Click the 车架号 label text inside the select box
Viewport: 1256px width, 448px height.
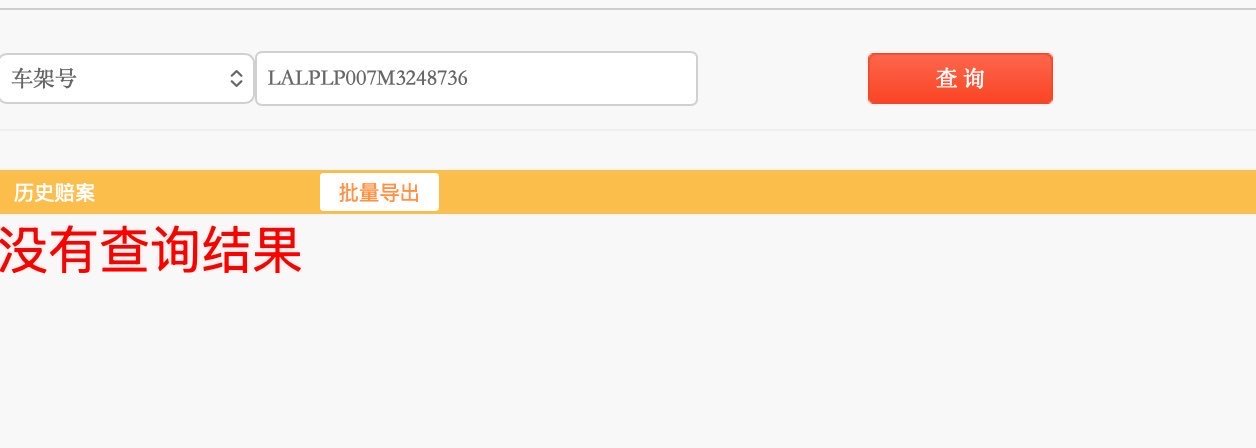click(44, 78)
